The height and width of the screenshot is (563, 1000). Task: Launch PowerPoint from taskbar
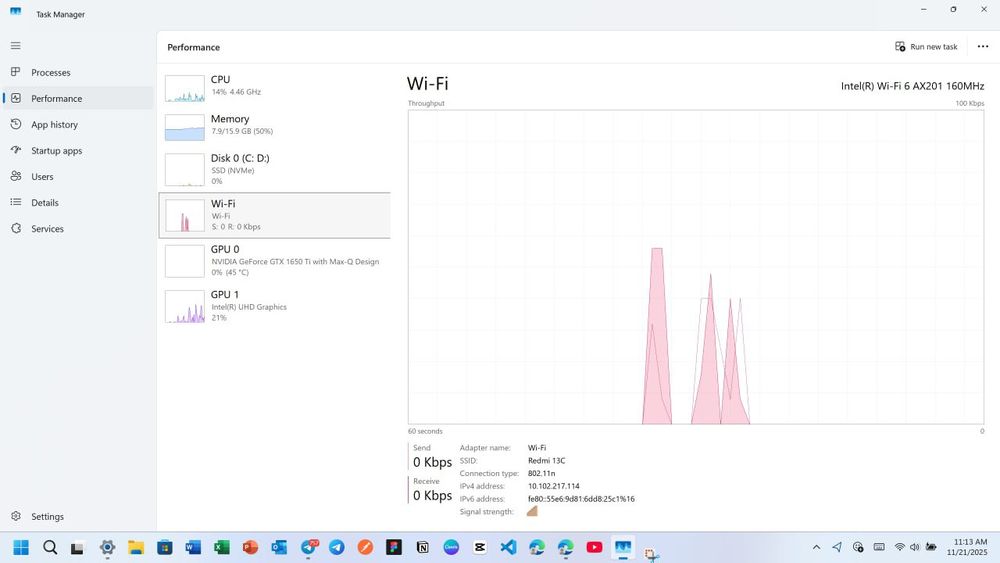[x=250, y=547]
